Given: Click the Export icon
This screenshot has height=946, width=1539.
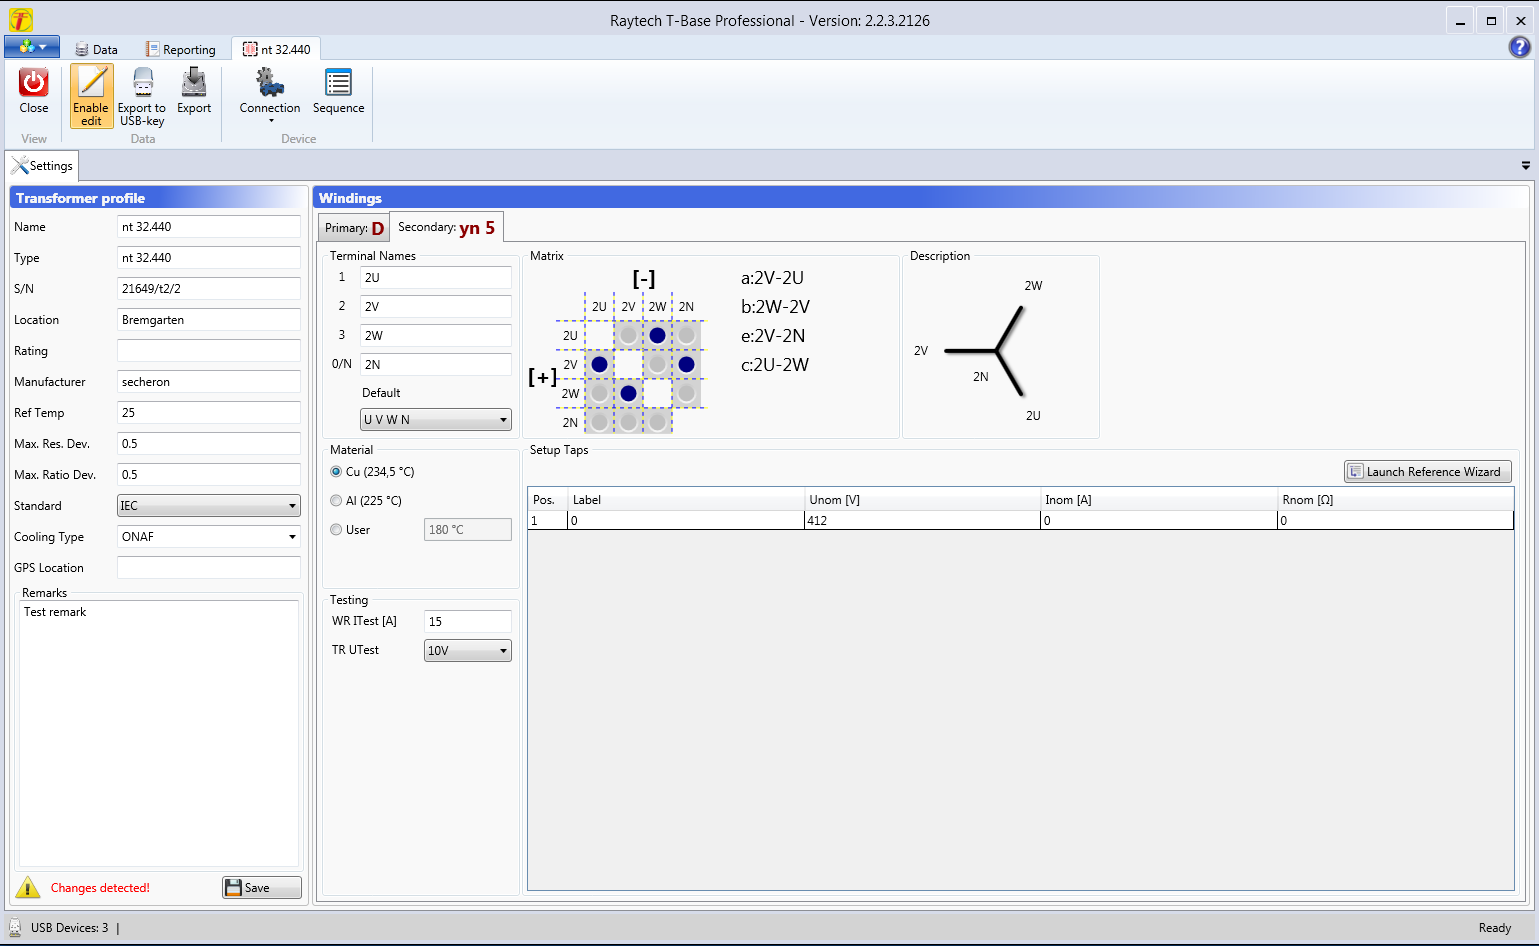Looking at the screenshot, I should pyautogui.click(x=194, y=91).
